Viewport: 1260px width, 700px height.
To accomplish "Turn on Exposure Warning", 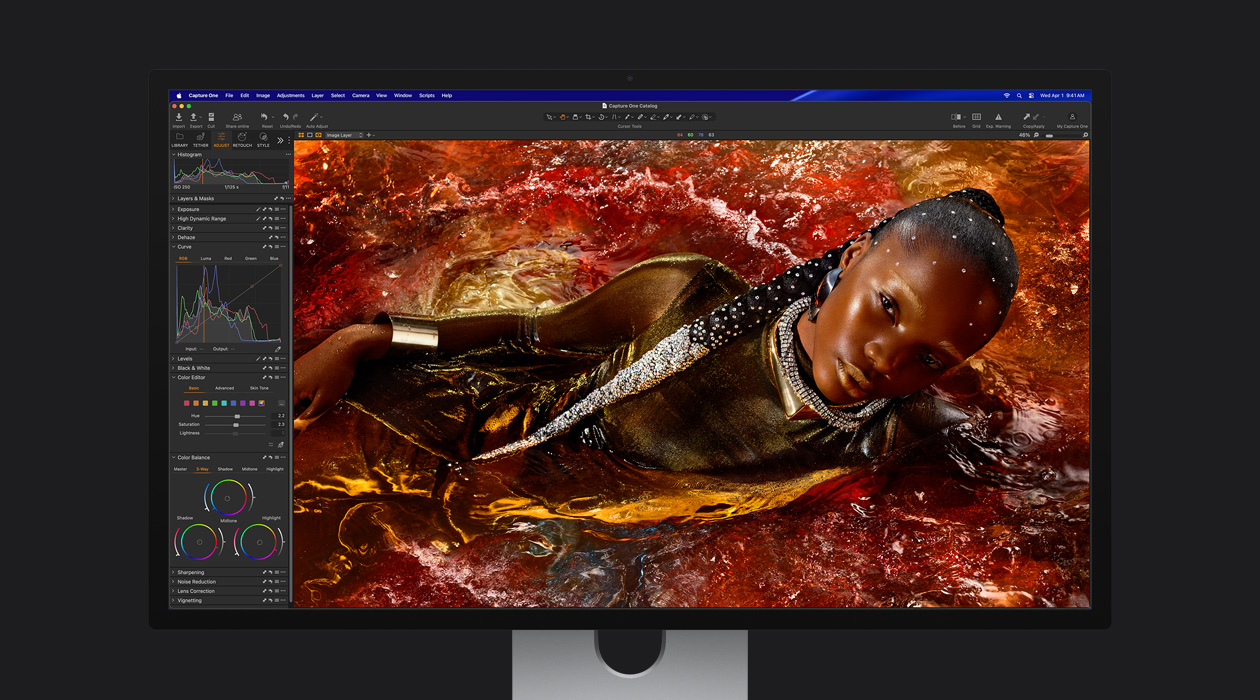I will (999, 117).
